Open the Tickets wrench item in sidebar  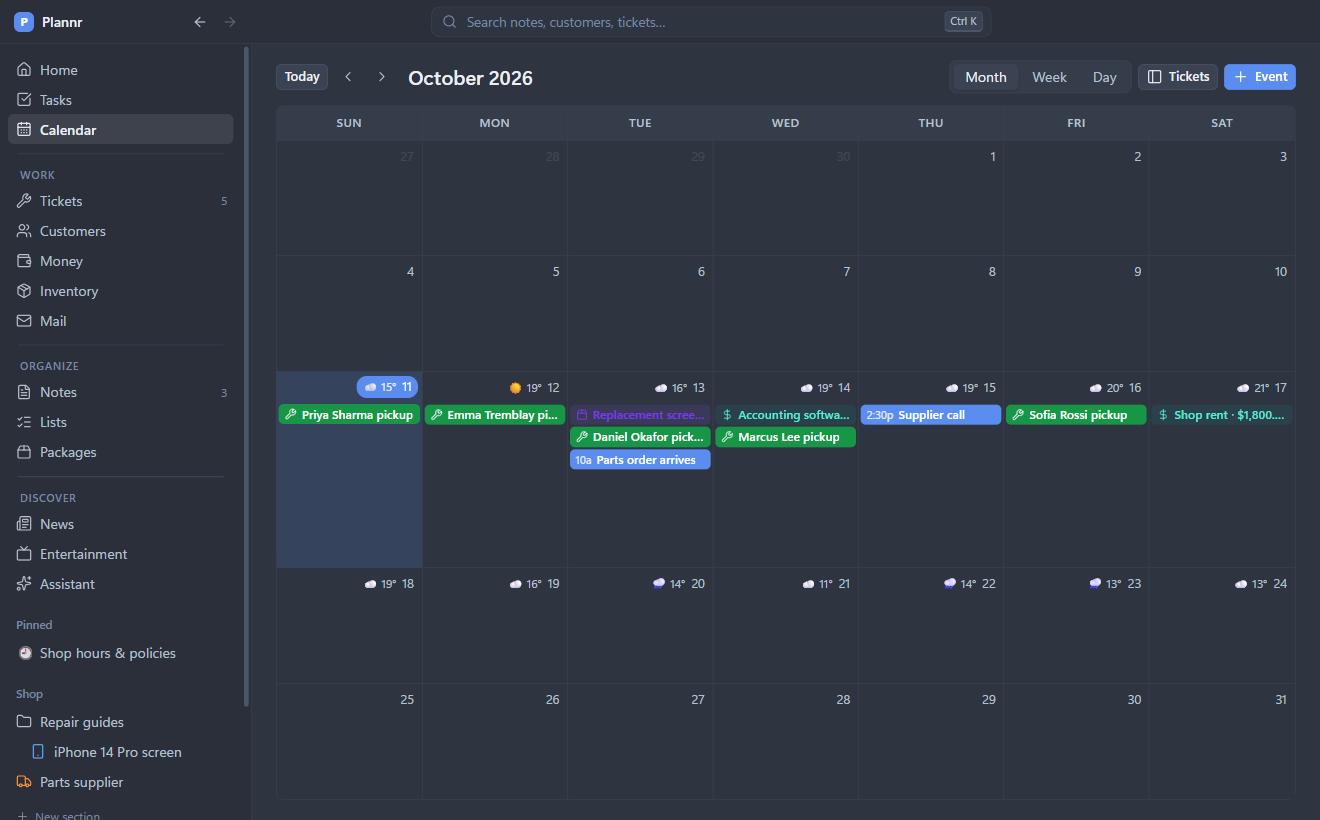click(x=121, y=201)
